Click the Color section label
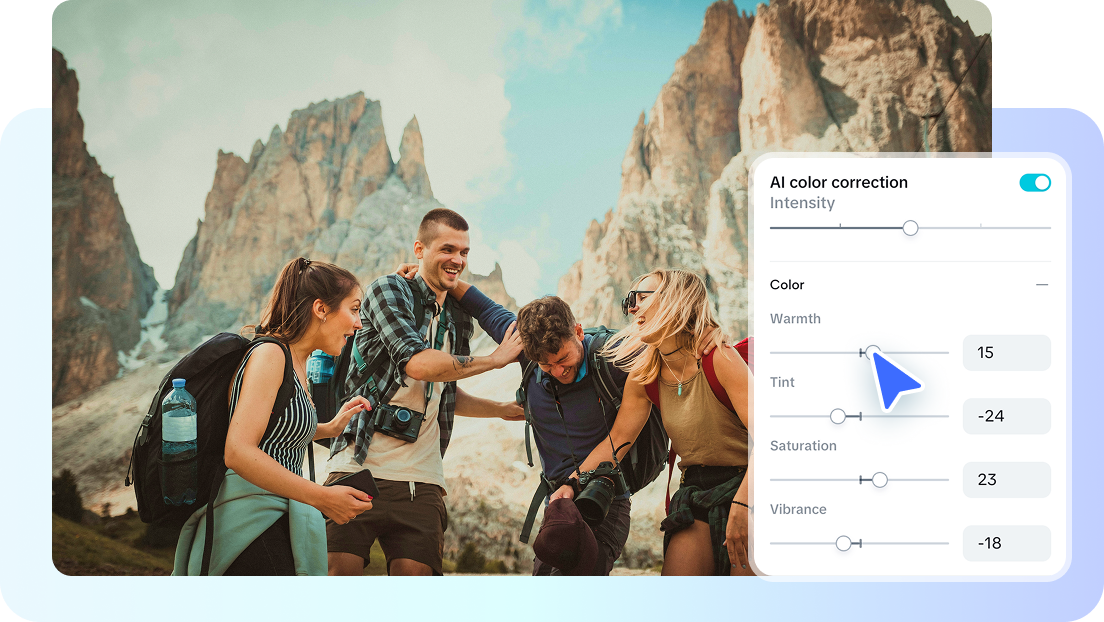The height and width of the screenshot is (622, 1104). pos(787,284)
